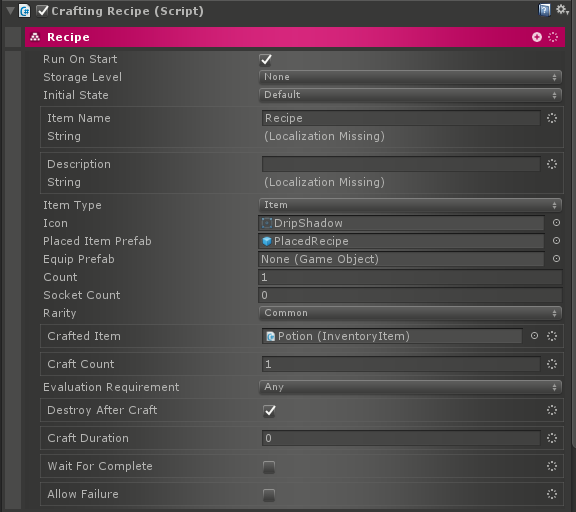Open object picker for Icon field
The height and width of the screenshot is (512, 576).
(x=556, y=223)
